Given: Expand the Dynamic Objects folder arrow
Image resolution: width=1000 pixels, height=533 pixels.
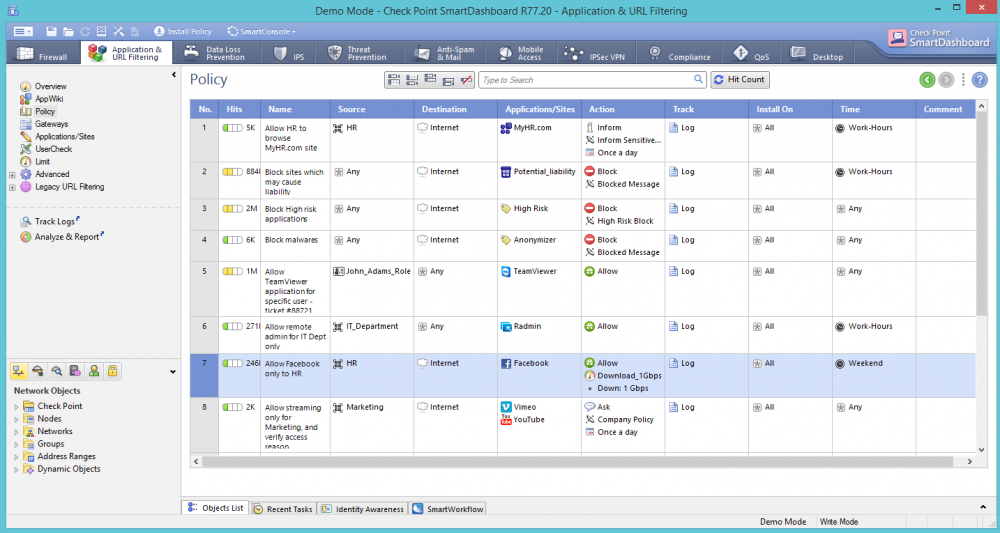Looking at the screenshot, I should (17, 469).
